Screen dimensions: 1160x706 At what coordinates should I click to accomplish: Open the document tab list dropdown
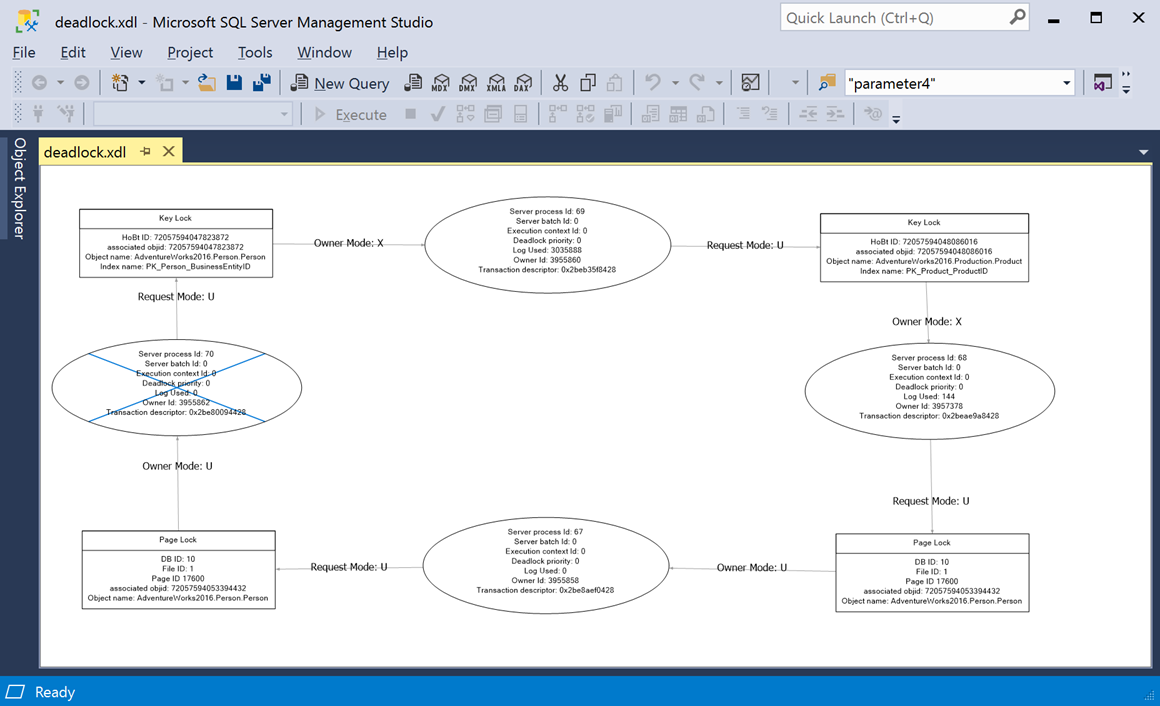click(x=1143, y=152)
